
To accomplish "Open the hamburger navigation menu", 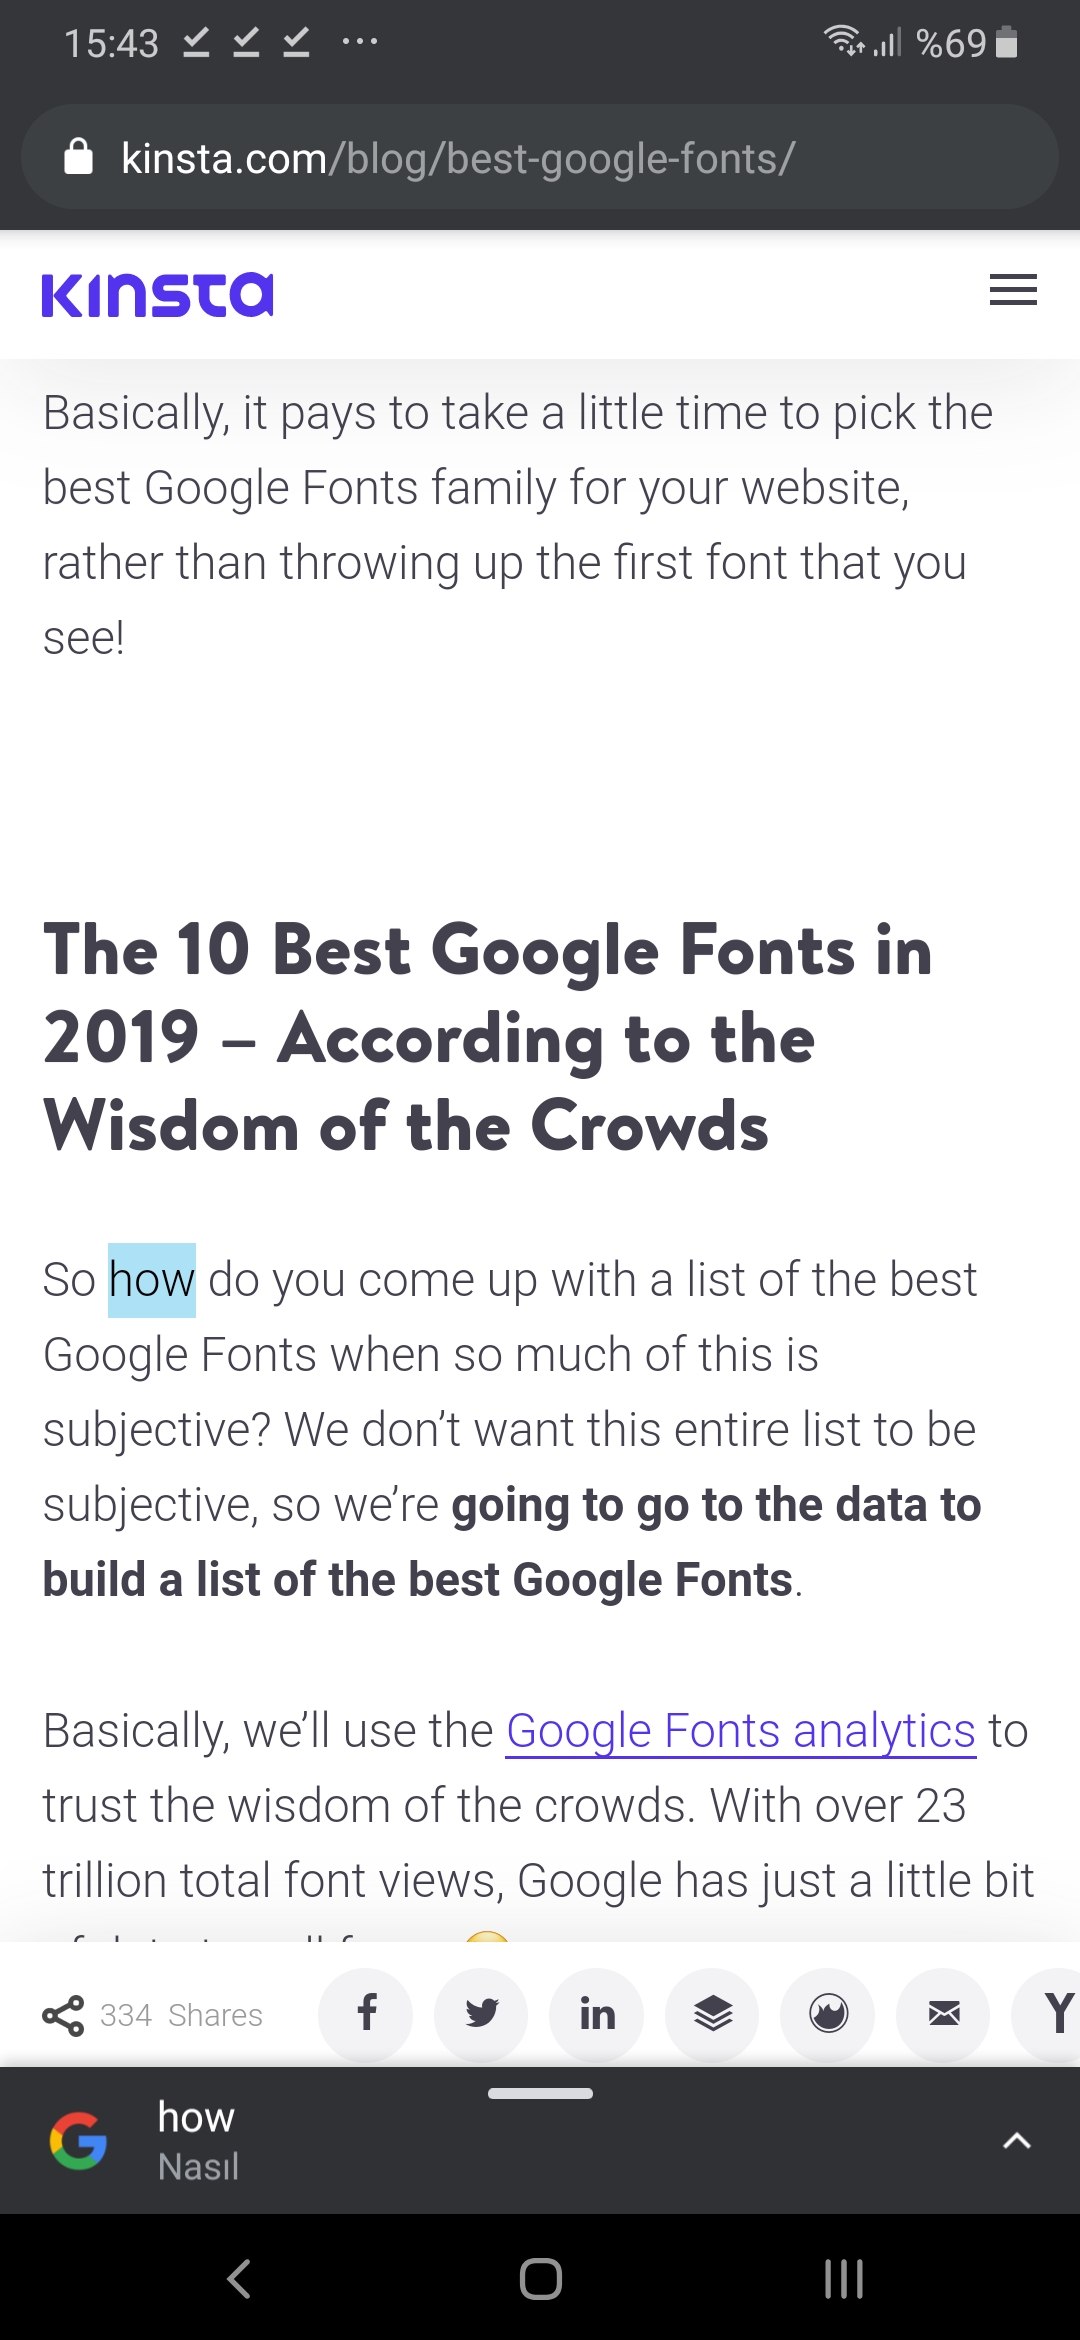I will click(1013, 290).
